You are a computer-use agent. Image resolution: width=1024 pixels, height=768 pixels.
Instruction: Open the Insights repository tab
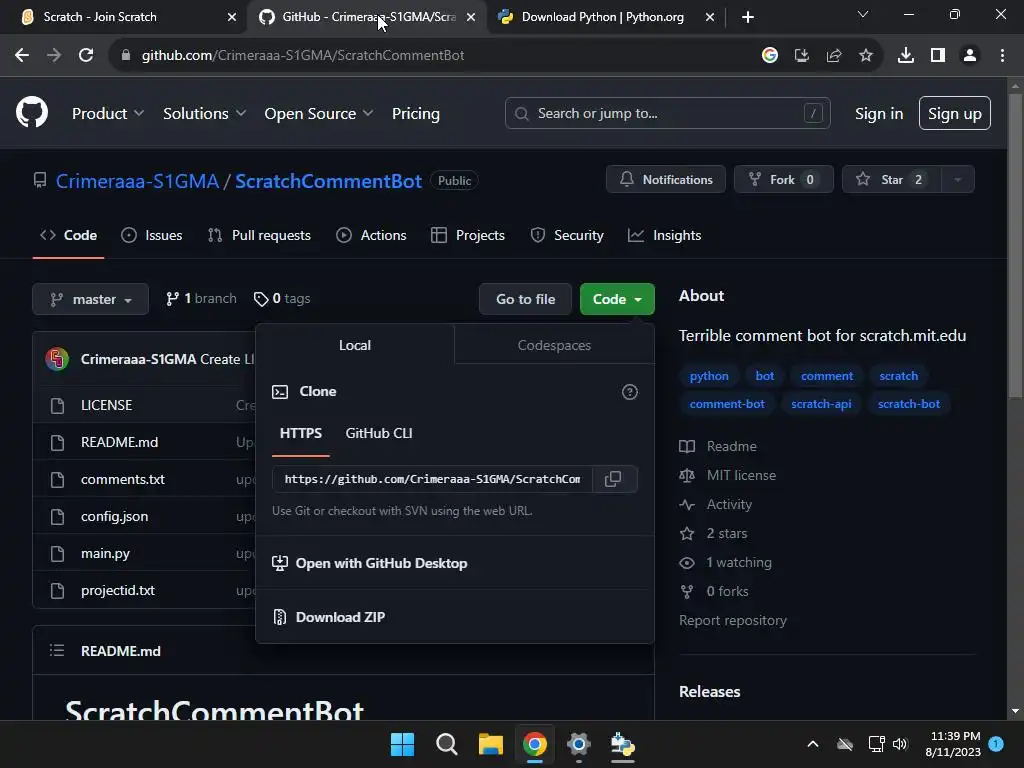664,235
